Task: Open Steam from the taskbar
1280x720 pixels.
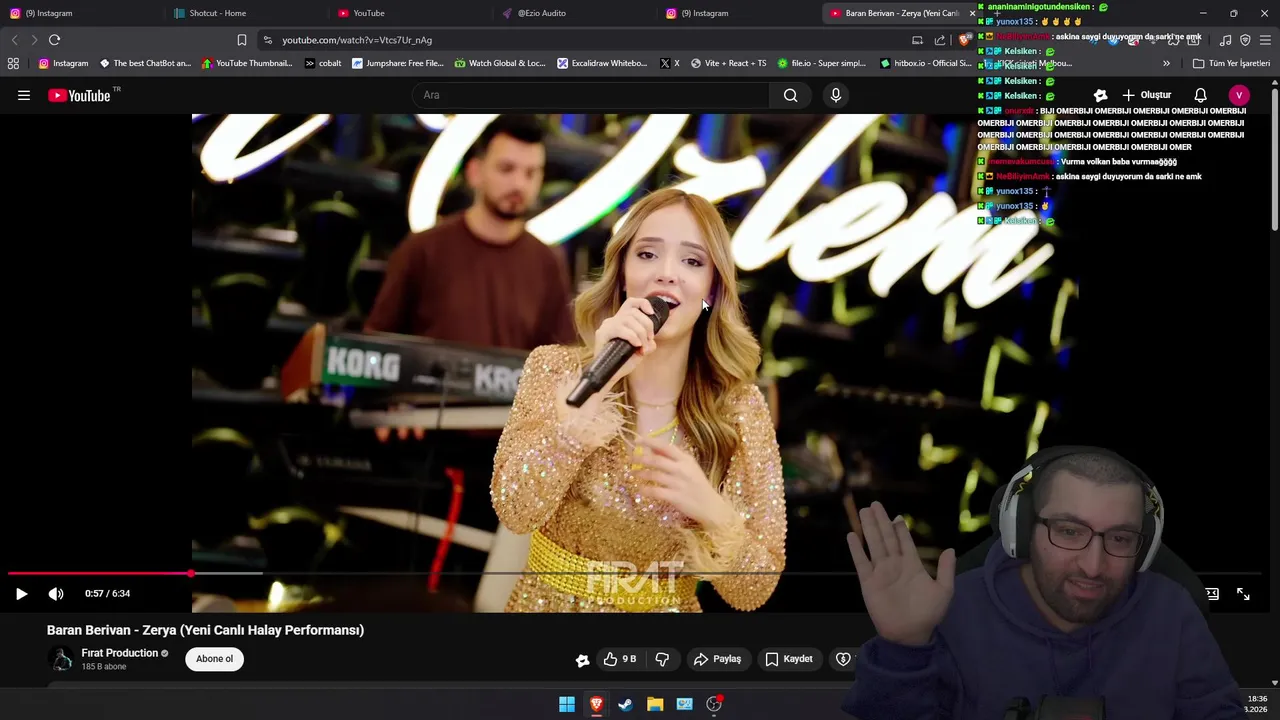Action: click(x=625, y=704)
